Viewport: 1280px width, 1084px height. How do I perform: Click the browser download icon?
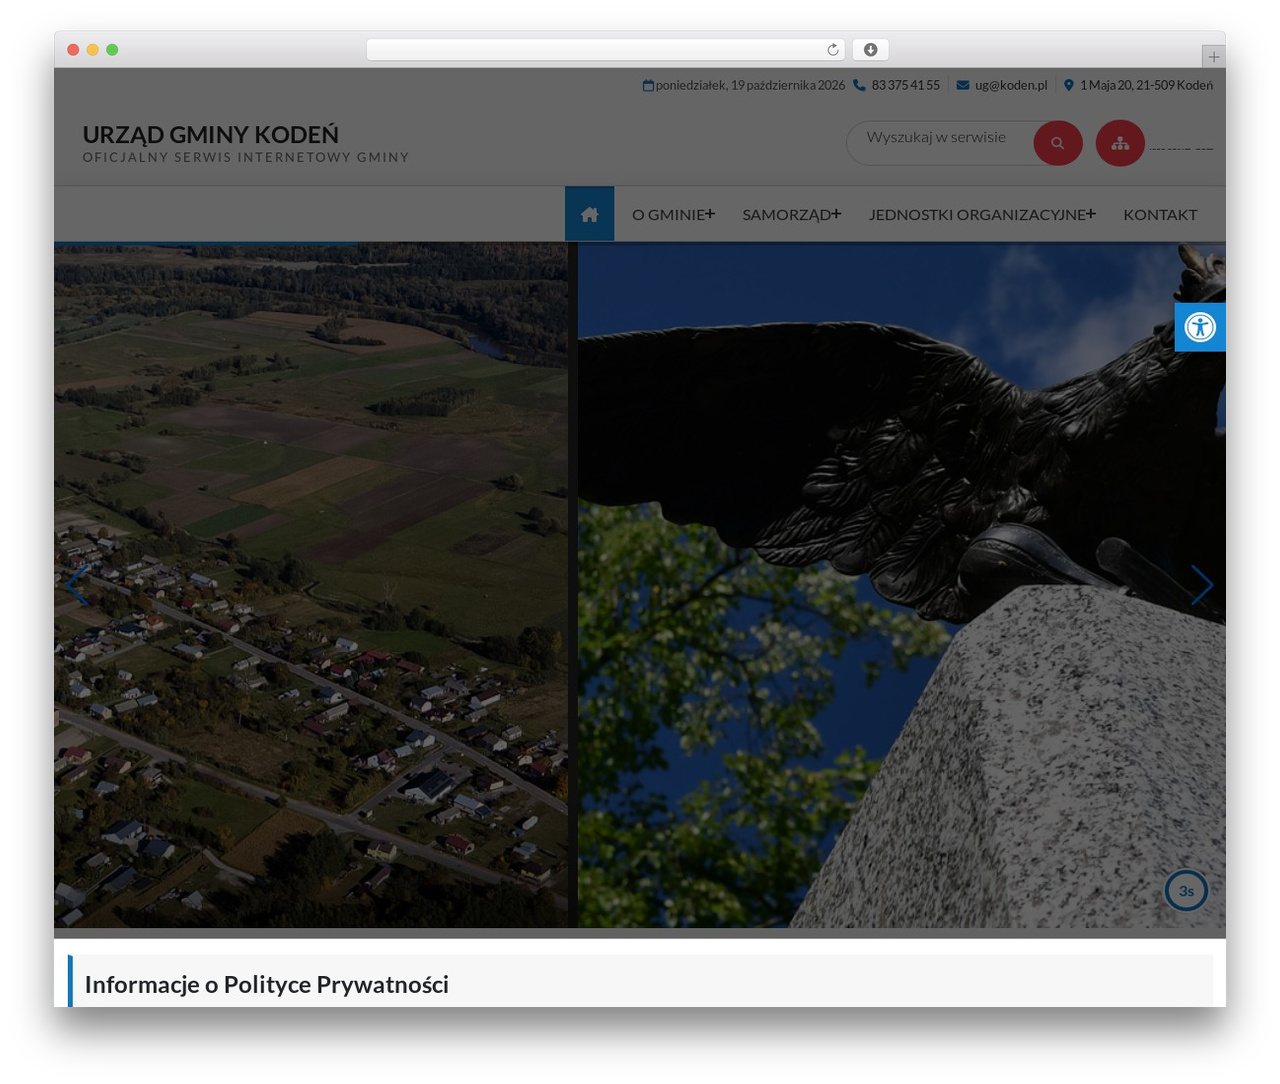(870, 50)
